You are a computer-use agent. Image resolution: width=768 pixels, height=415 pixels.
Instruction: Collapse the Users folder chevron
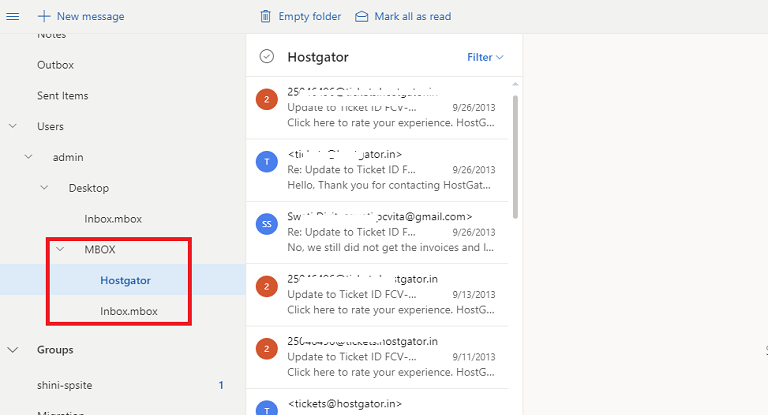(13, 126)
